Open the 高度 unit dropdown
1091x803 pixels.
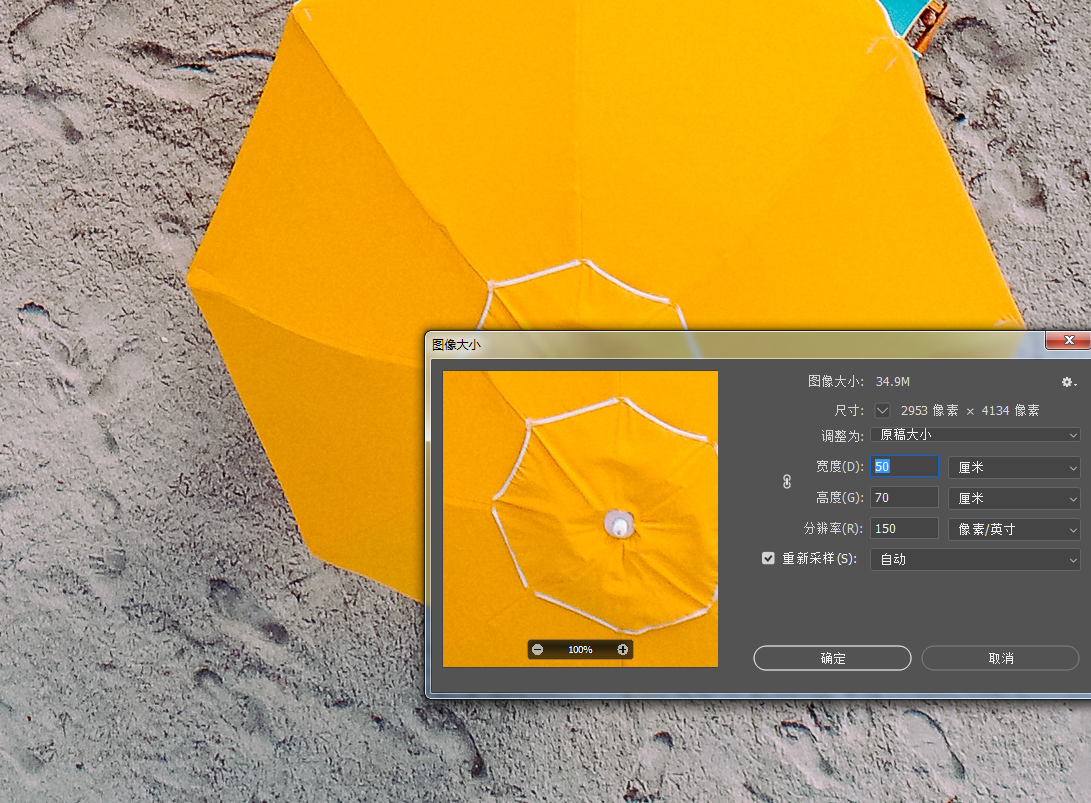click(x=1014, y=498)
